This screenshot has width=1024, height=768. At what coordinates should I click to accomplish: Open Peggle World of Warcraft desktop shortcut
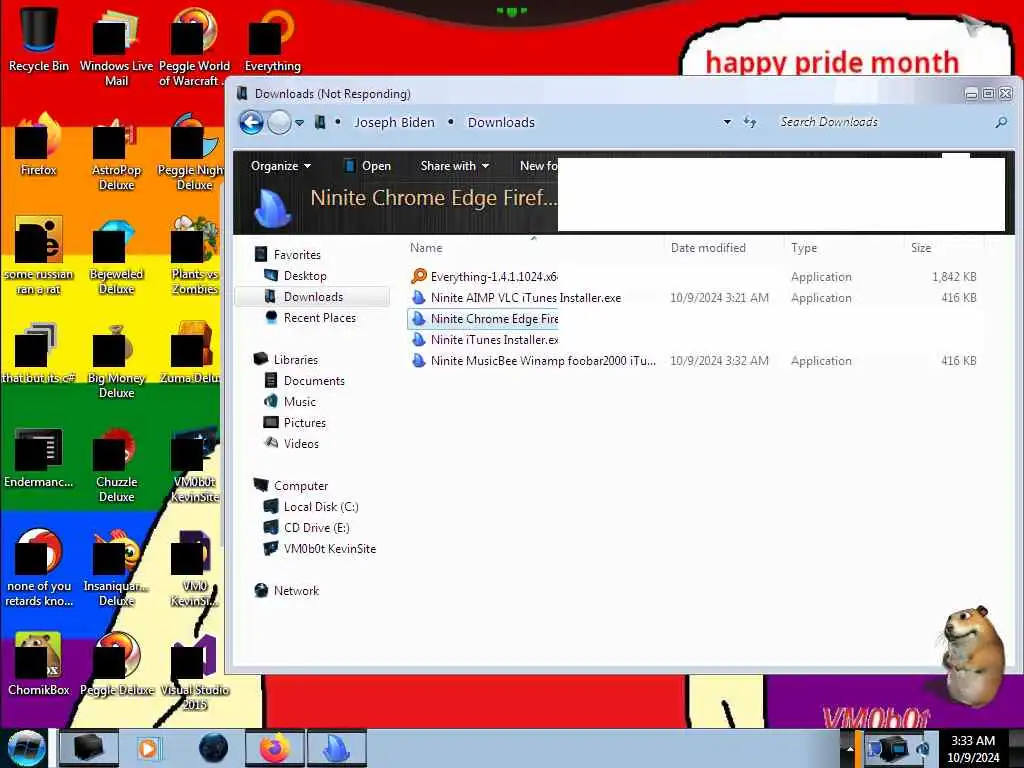point(195,47)
